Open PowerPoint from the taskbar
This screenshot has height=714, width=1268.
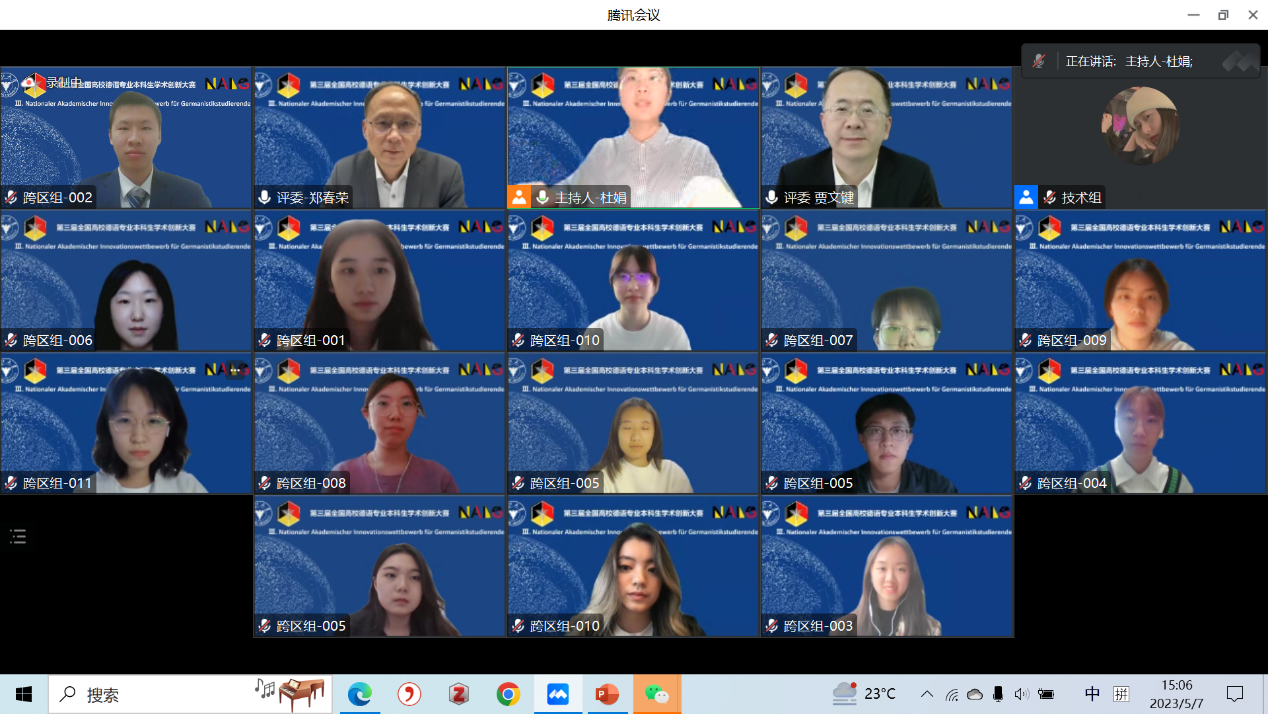tap(607, 694)
